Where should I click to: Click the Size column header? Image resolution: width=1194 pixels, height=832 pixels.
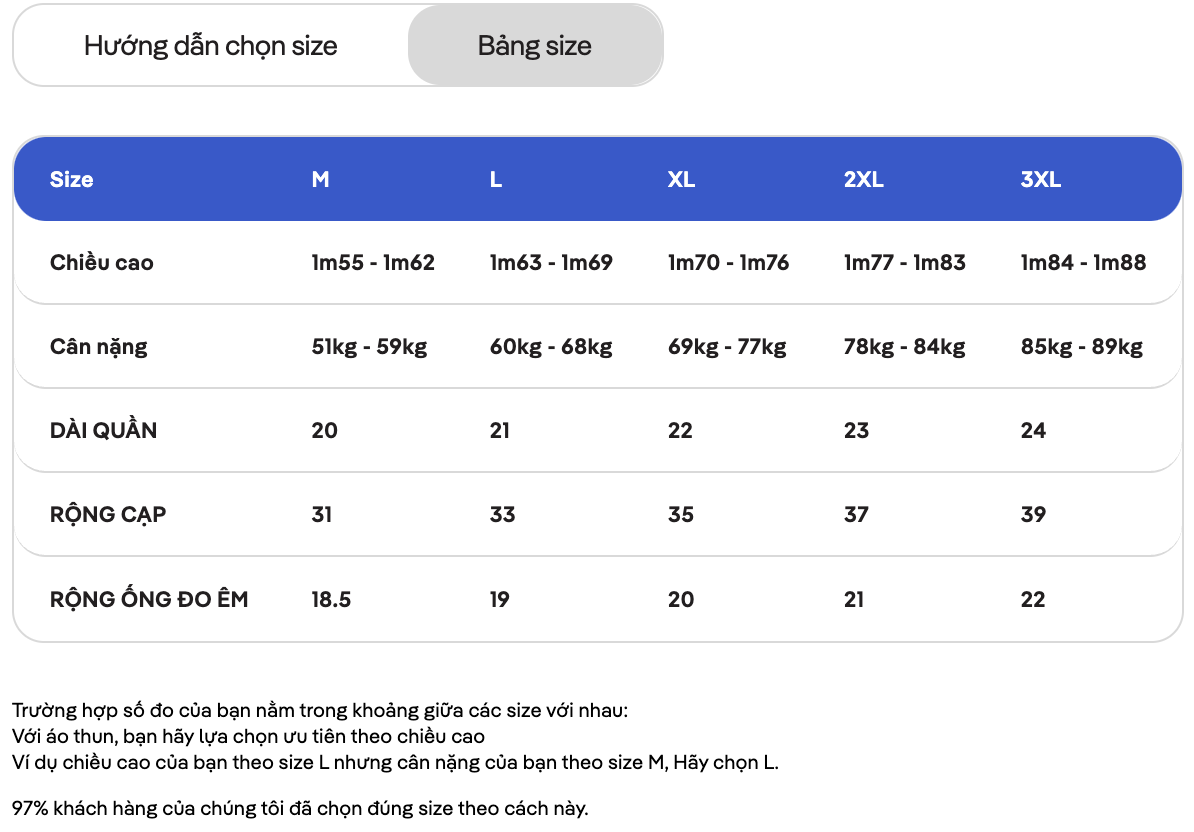(72, 180)
